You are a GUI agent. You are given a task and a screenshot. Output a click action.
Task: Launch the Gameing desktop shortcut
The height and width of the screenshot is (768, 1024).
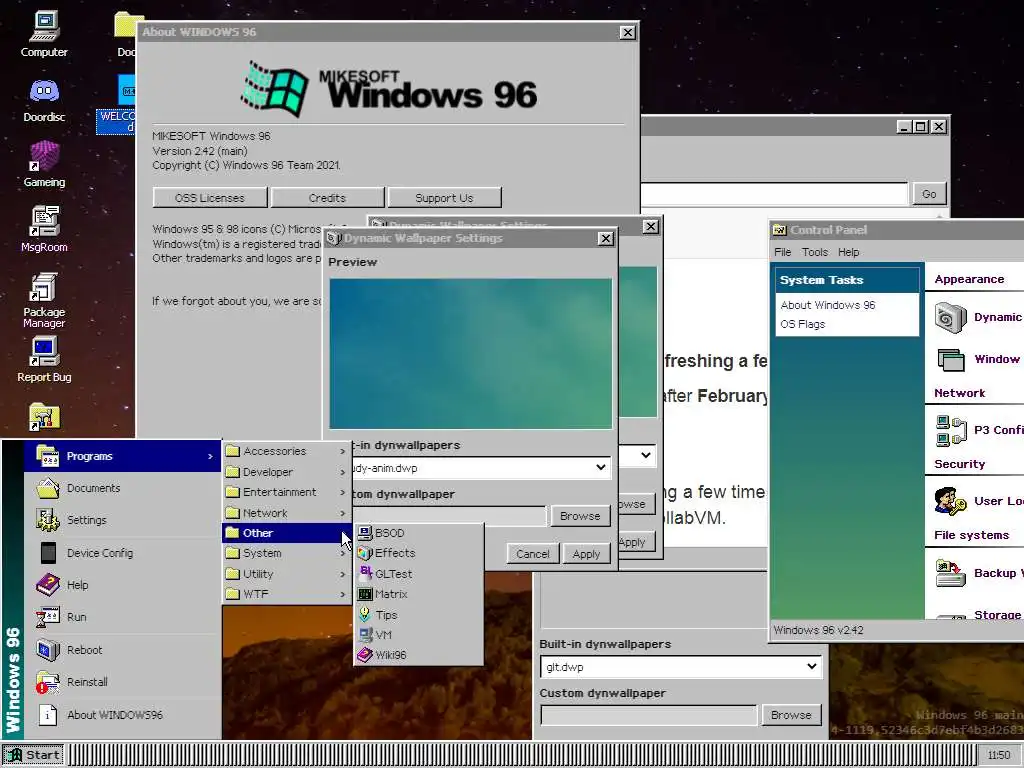44,165
